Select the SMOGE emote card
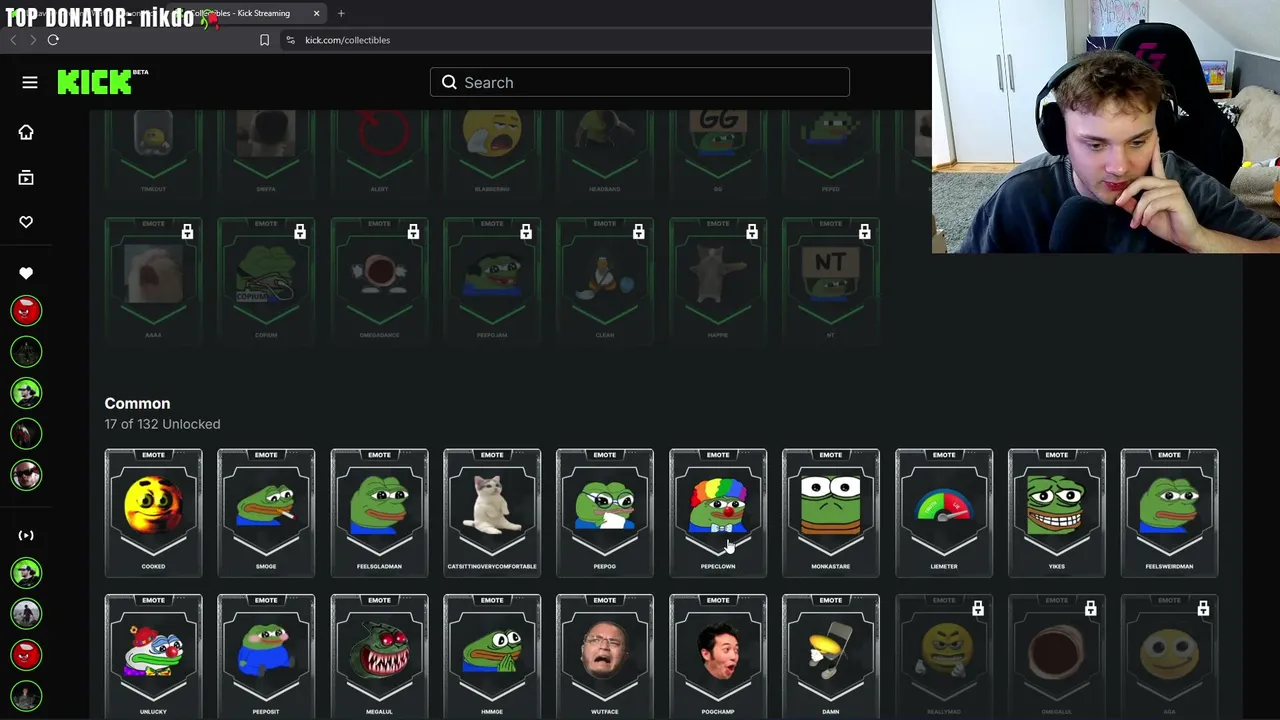 point(266,513)
